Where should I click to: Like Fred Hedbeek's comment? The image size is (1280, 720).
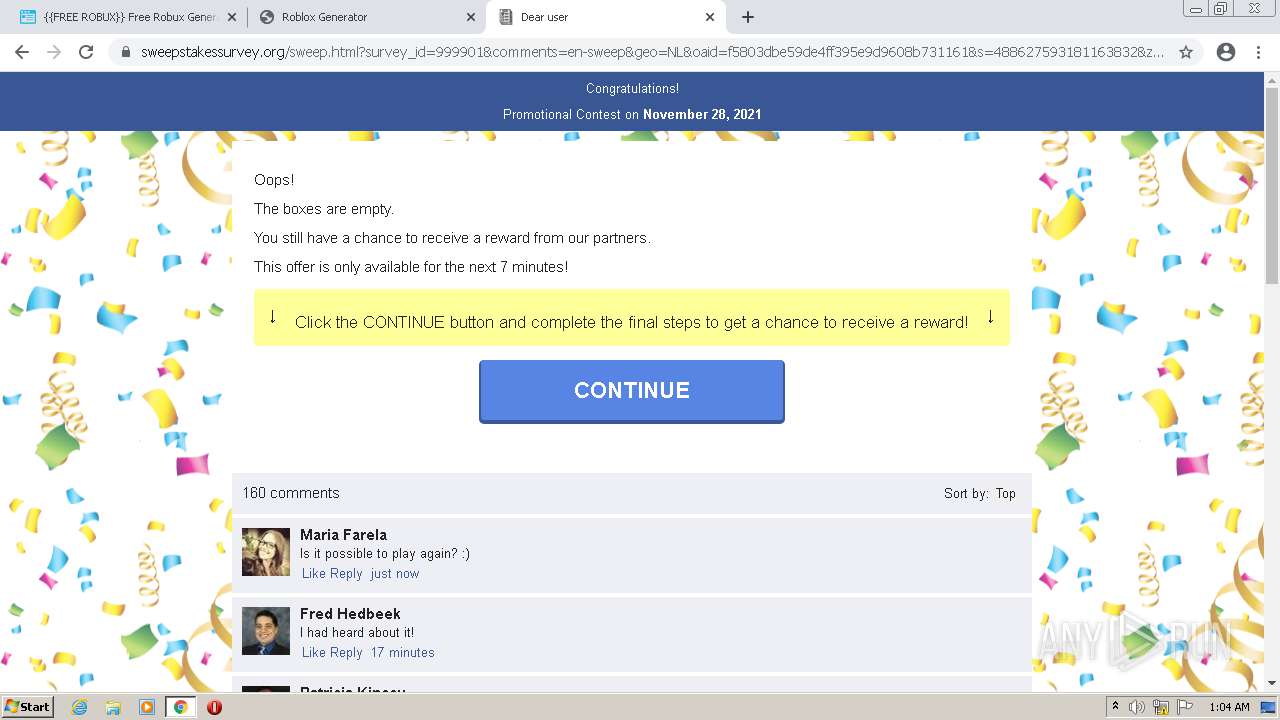[314, 652]
